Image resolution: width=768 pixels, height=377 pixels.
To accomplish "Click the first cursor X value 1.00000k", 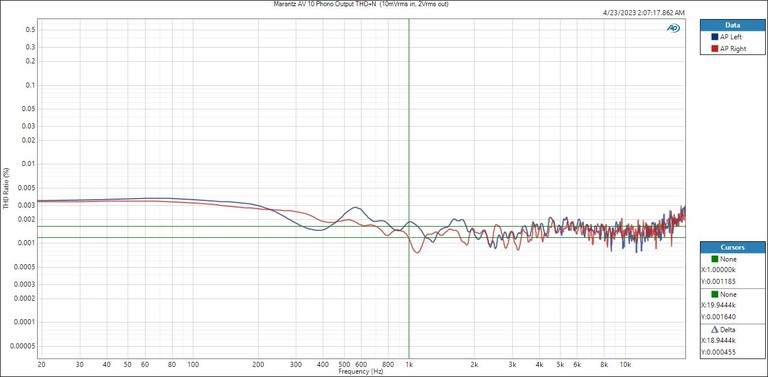I will (x=719, y=271).
